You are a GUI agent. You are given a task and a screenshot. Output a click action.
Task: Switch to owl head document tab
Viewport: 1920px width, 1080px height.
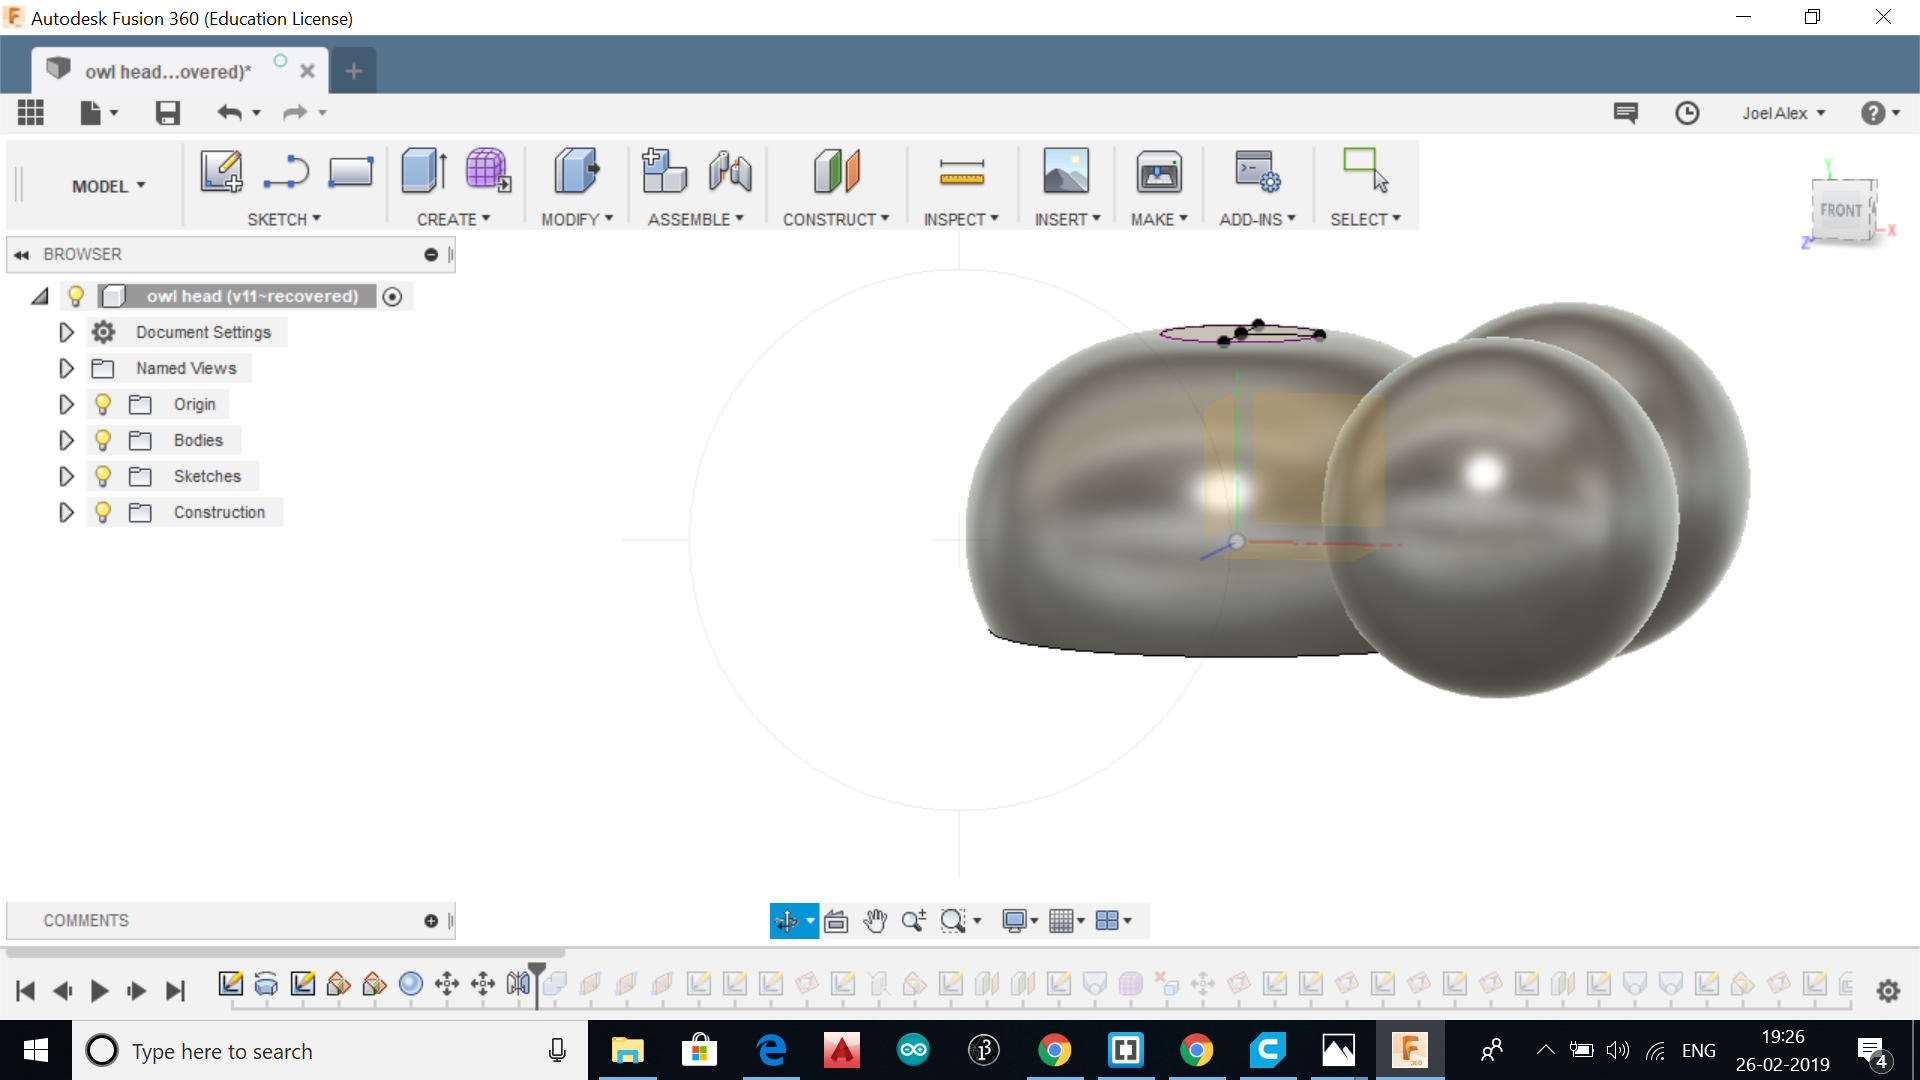pyautogui.click(x=168, y=71)
